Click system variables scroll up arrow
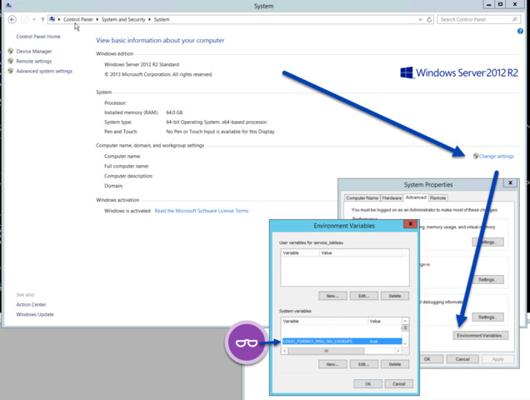The image size is (530, 400). pyautogui.click(x=405, y=321)
